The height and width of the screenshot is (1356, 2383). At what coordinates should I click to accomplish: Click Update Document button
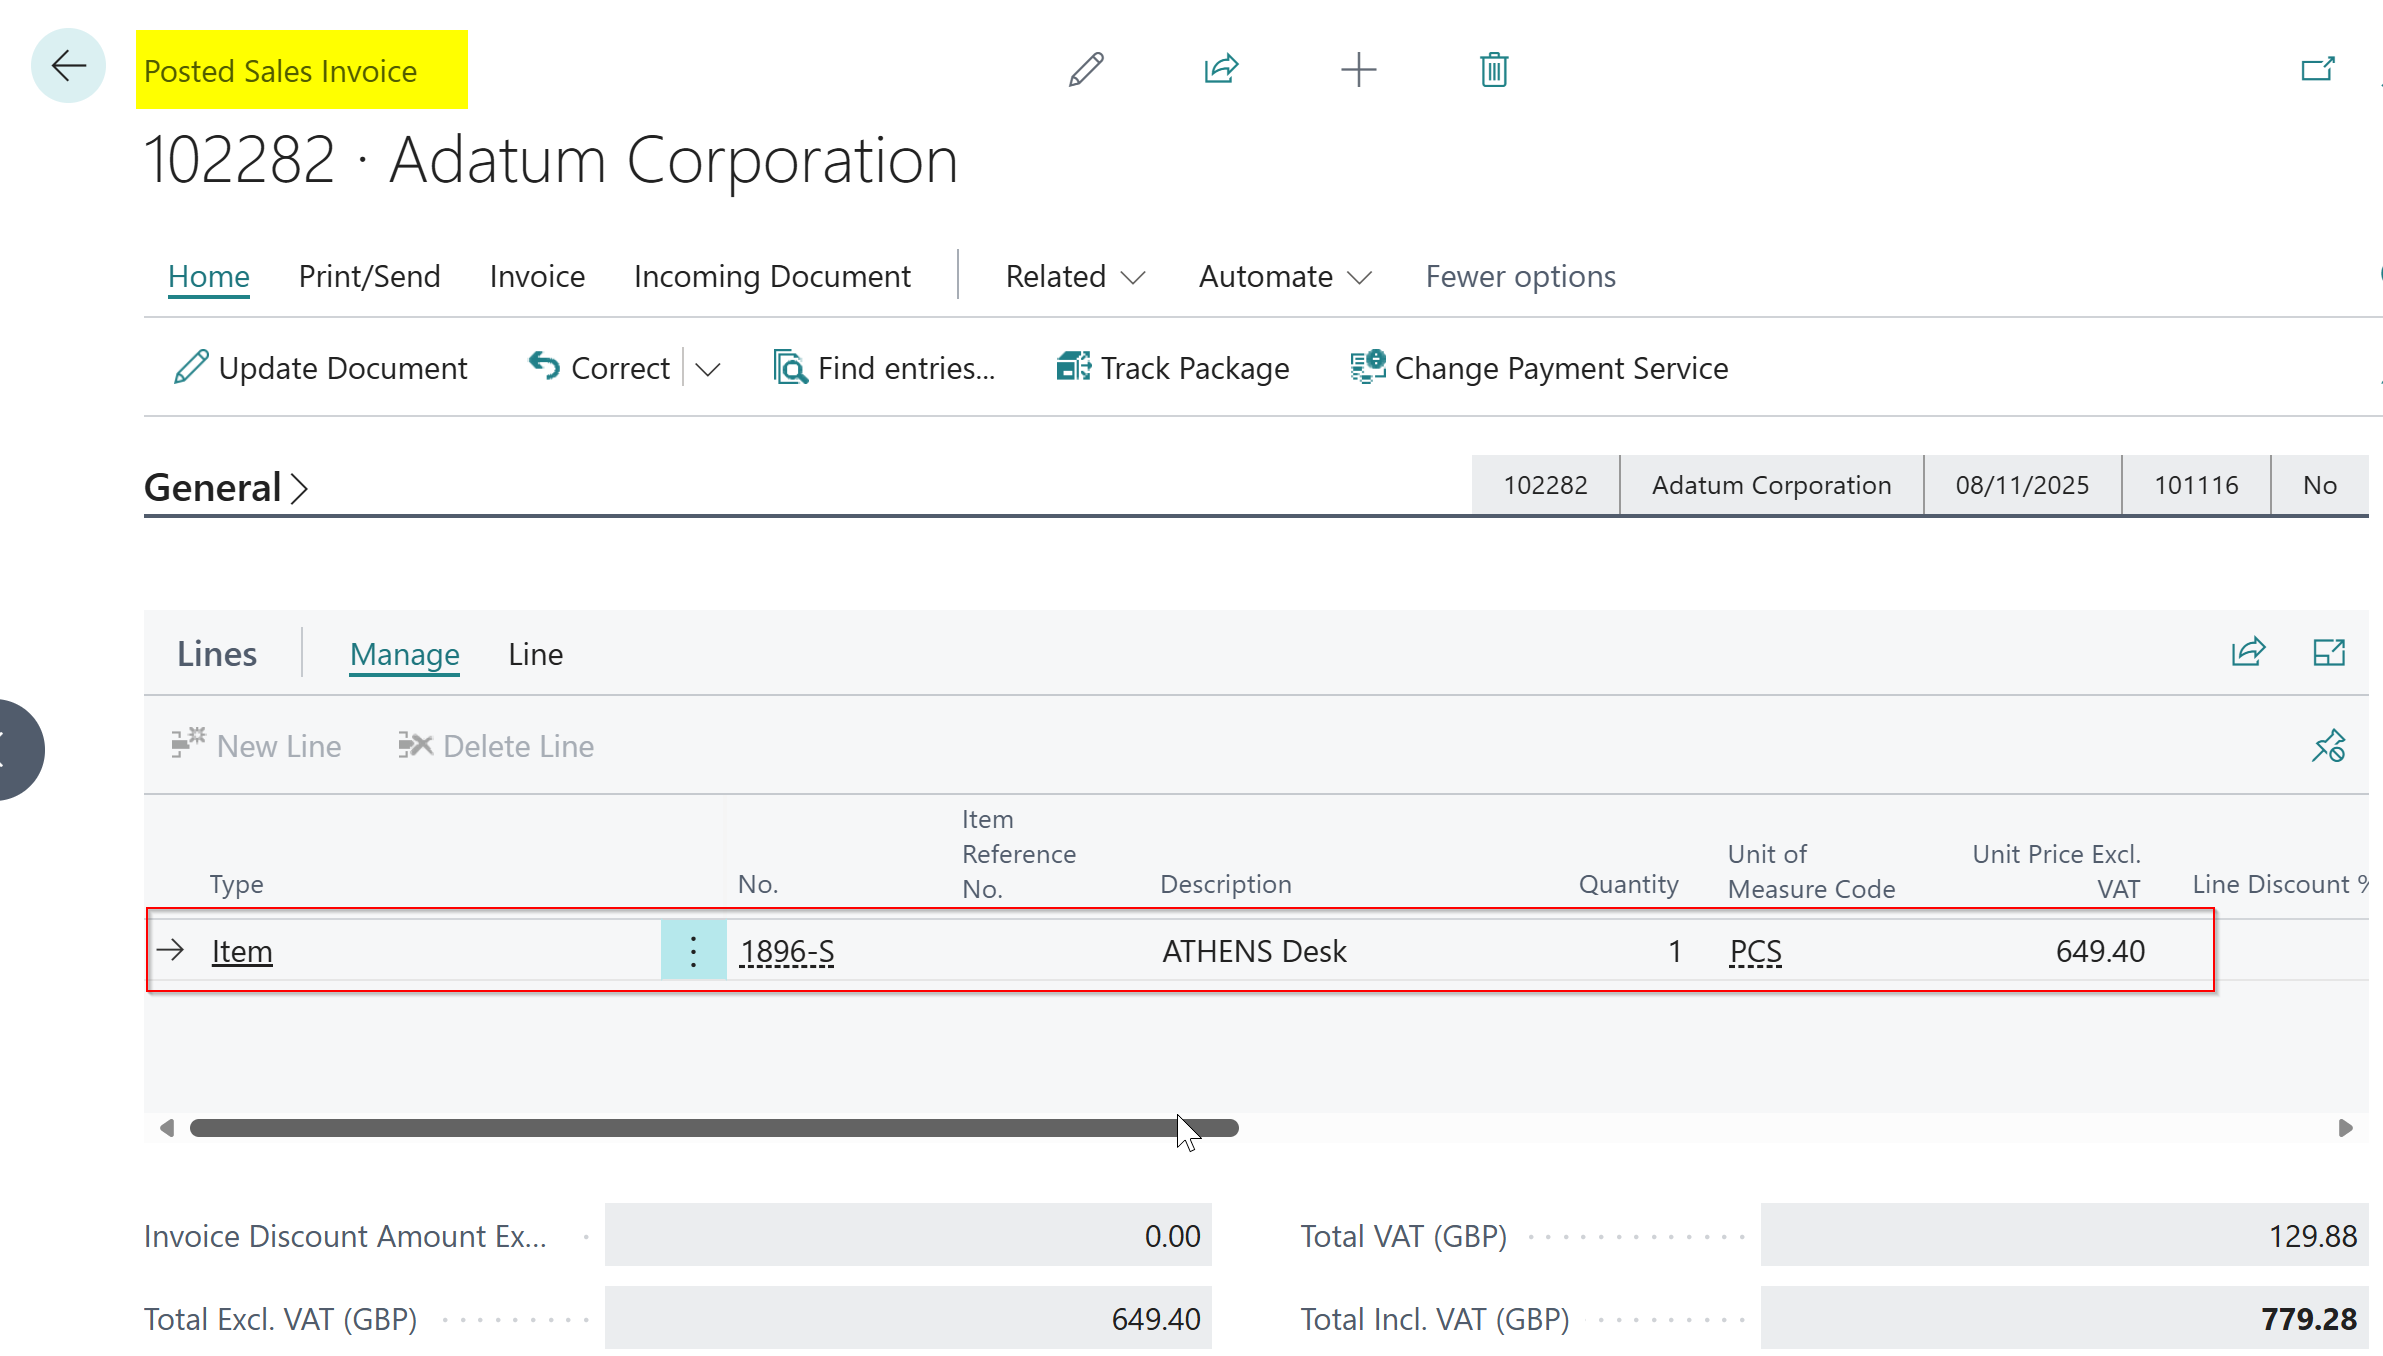click(x=320, y=368)
